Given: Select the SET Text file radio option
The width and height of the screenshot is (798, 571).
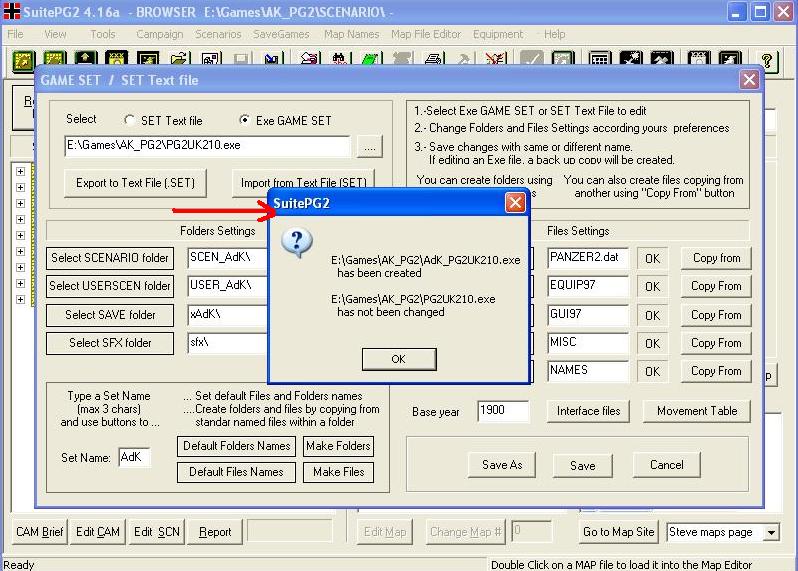Looking at the screenshot, I should (x=129, y=120).
